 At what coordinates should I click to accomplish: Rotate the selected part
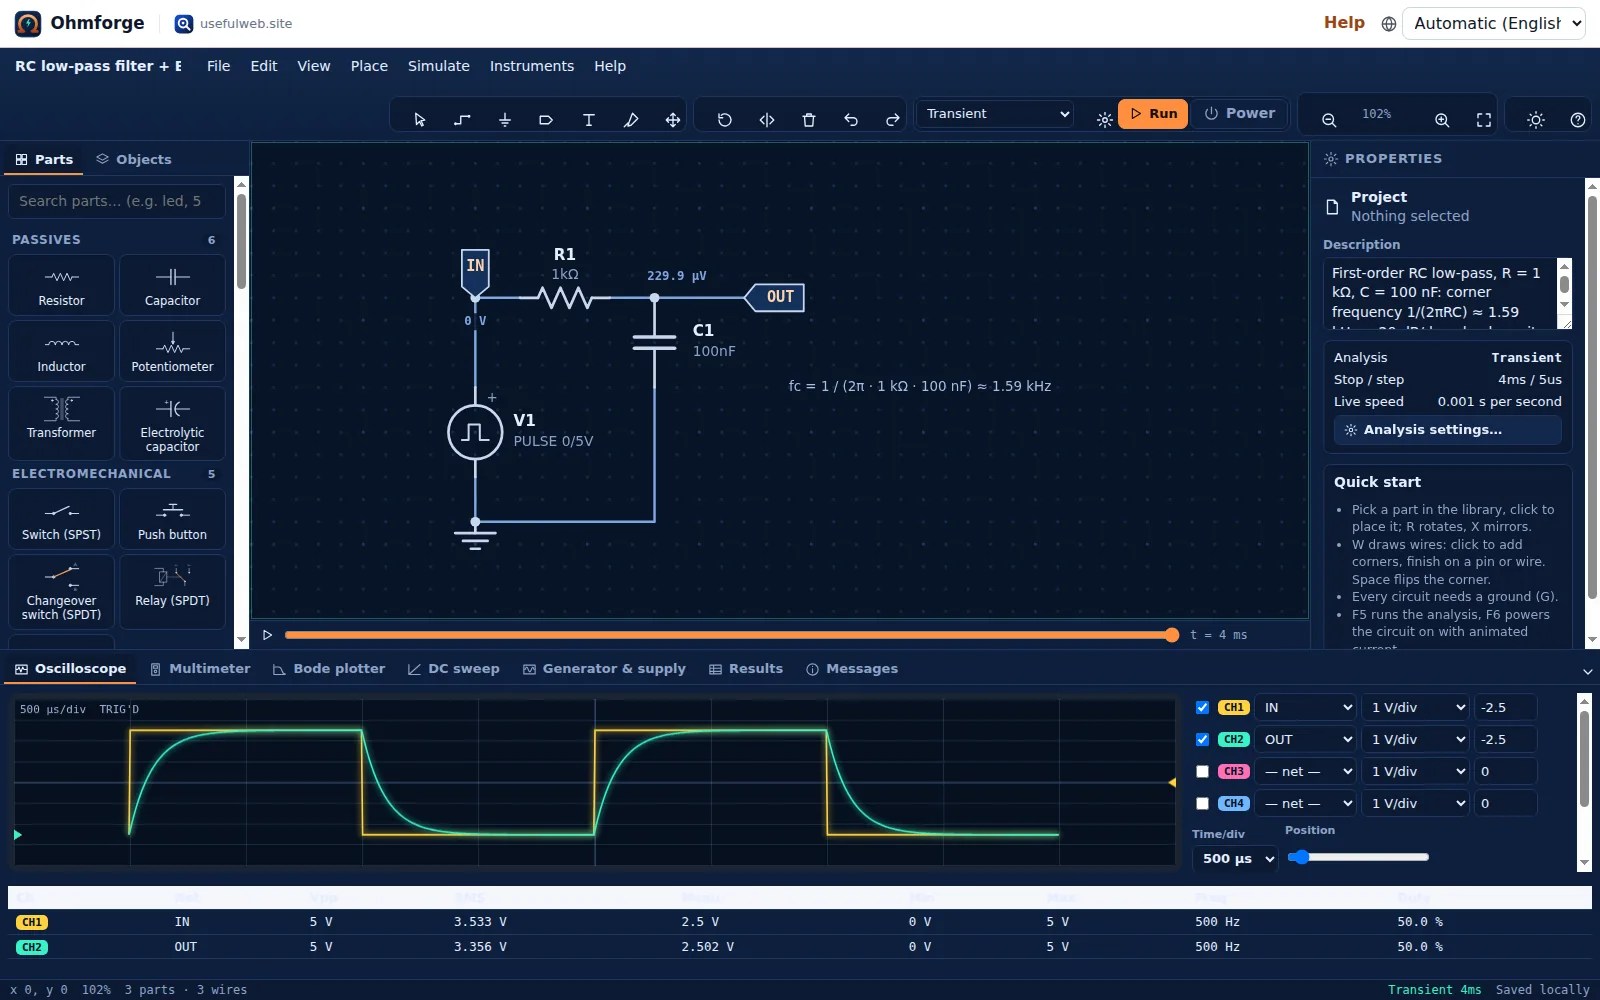coord(725,120)
